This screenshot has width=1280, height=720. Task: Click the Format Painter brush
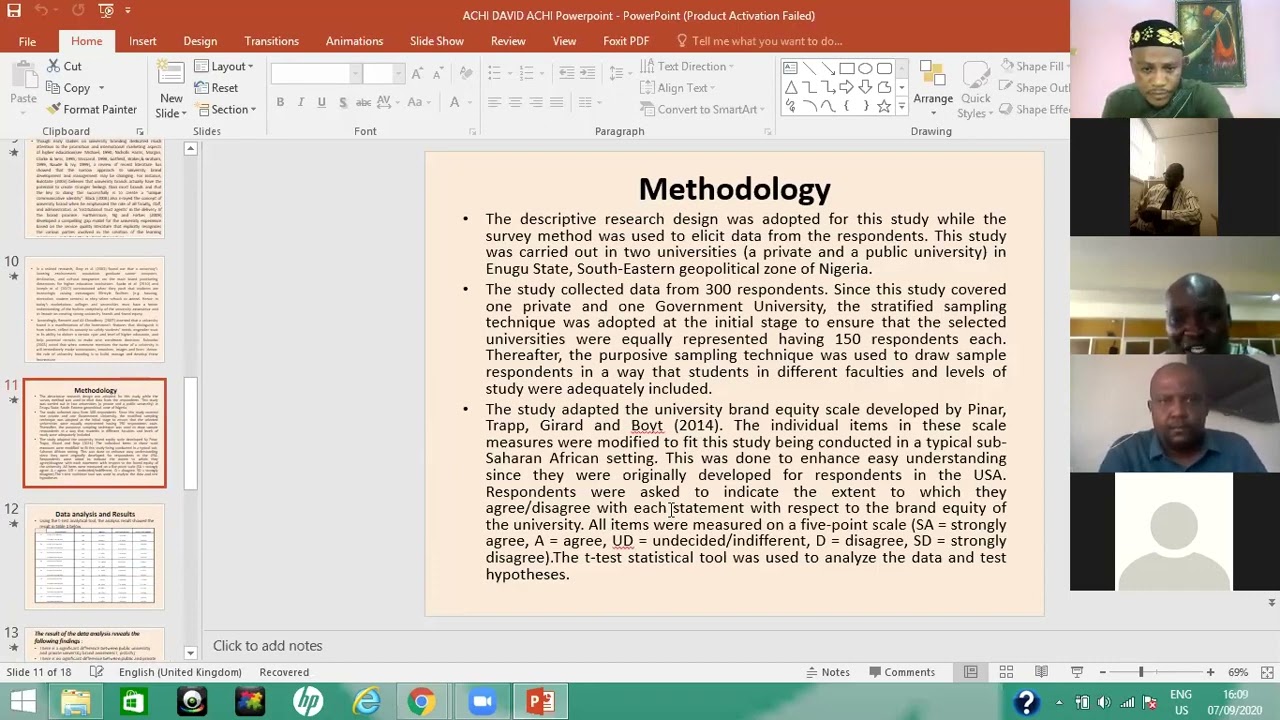pyautogui.click(x=91, y=110)
